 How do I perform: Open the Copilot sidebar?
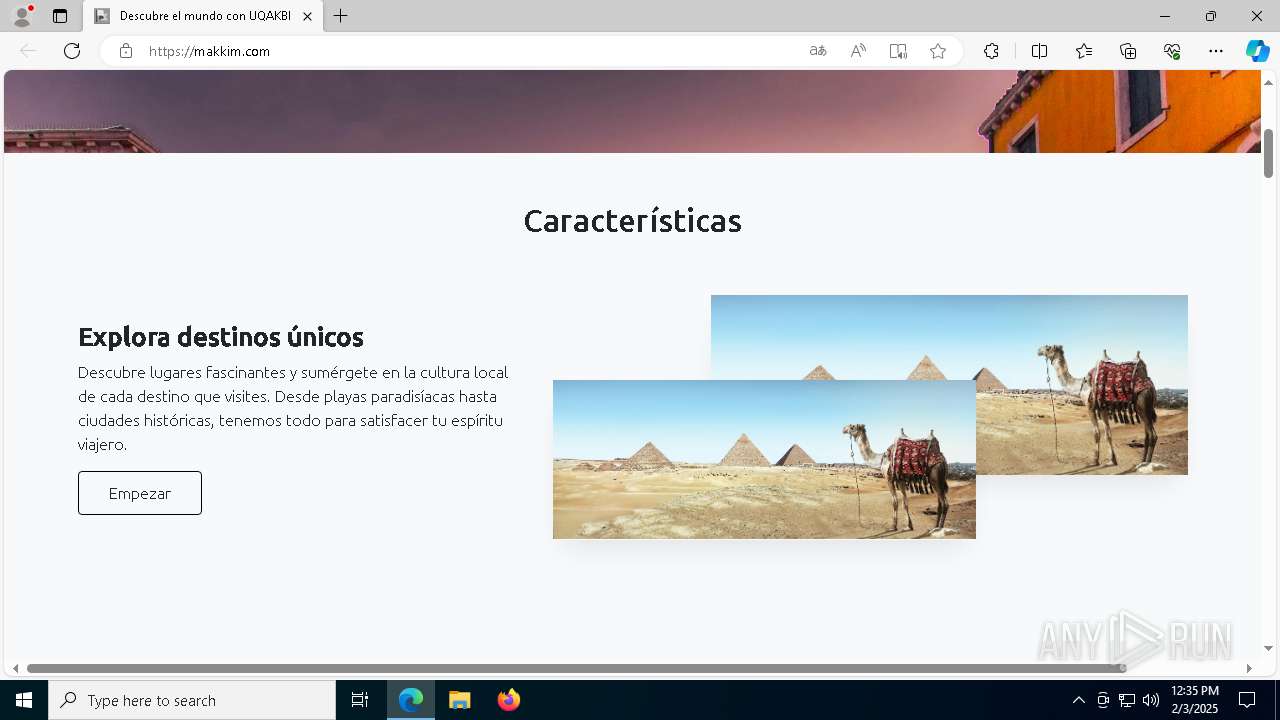(1258, 51)
